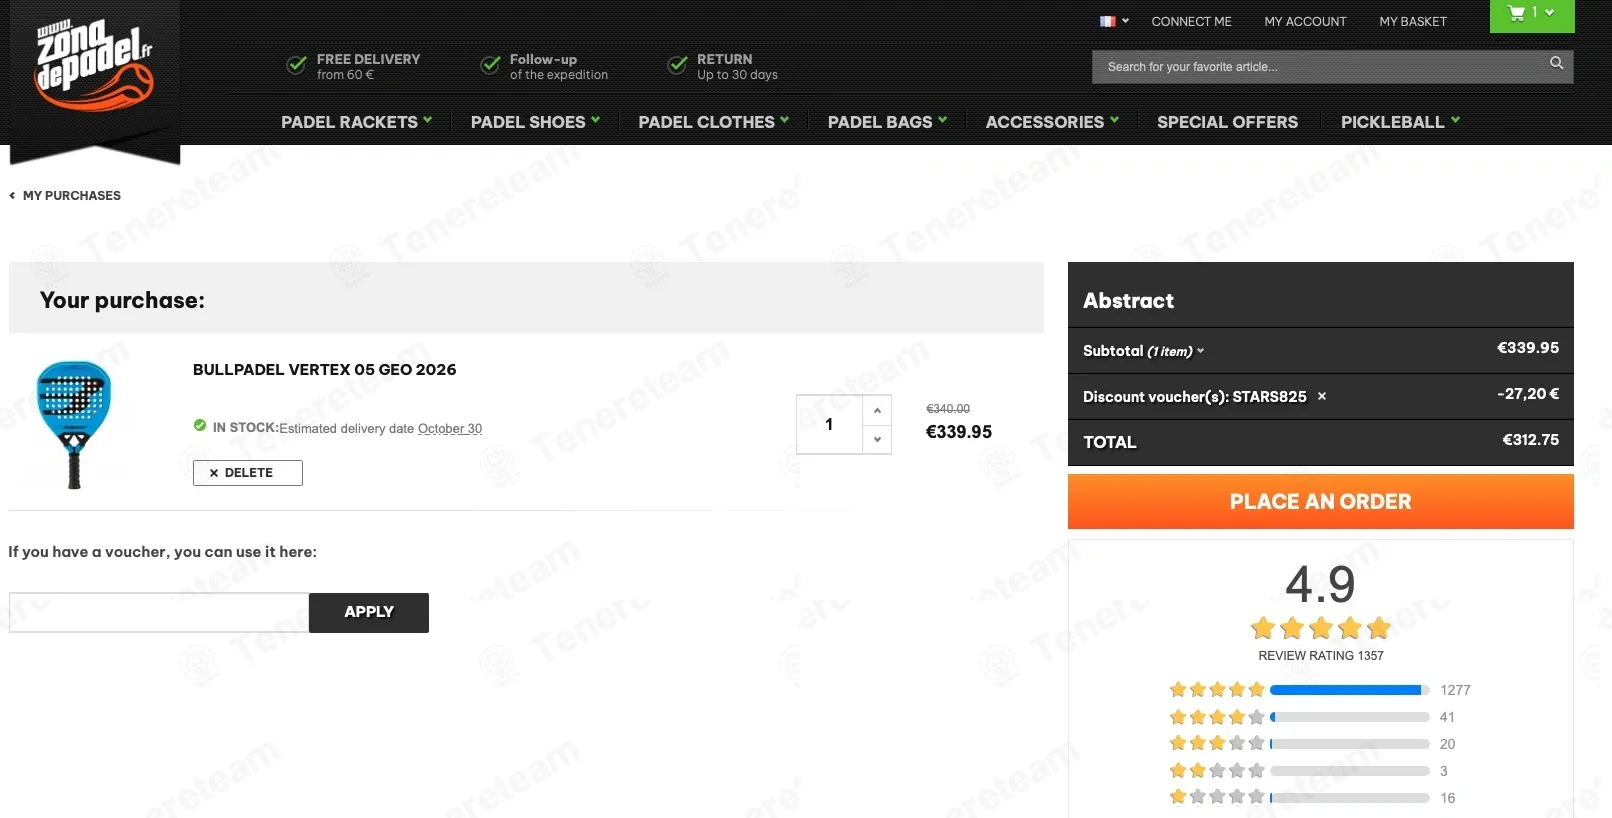1612x818 pixels.
Task: Click the Free Delivery checkmark icon
Action: (297, 65)
